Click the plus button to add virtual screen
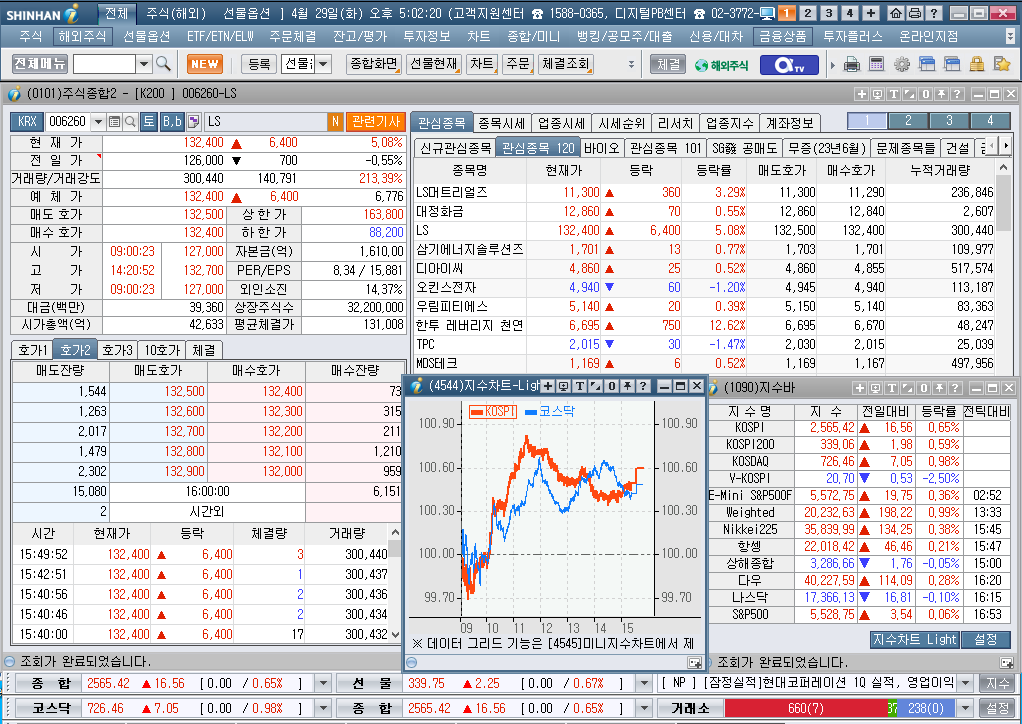 (871, 13)
